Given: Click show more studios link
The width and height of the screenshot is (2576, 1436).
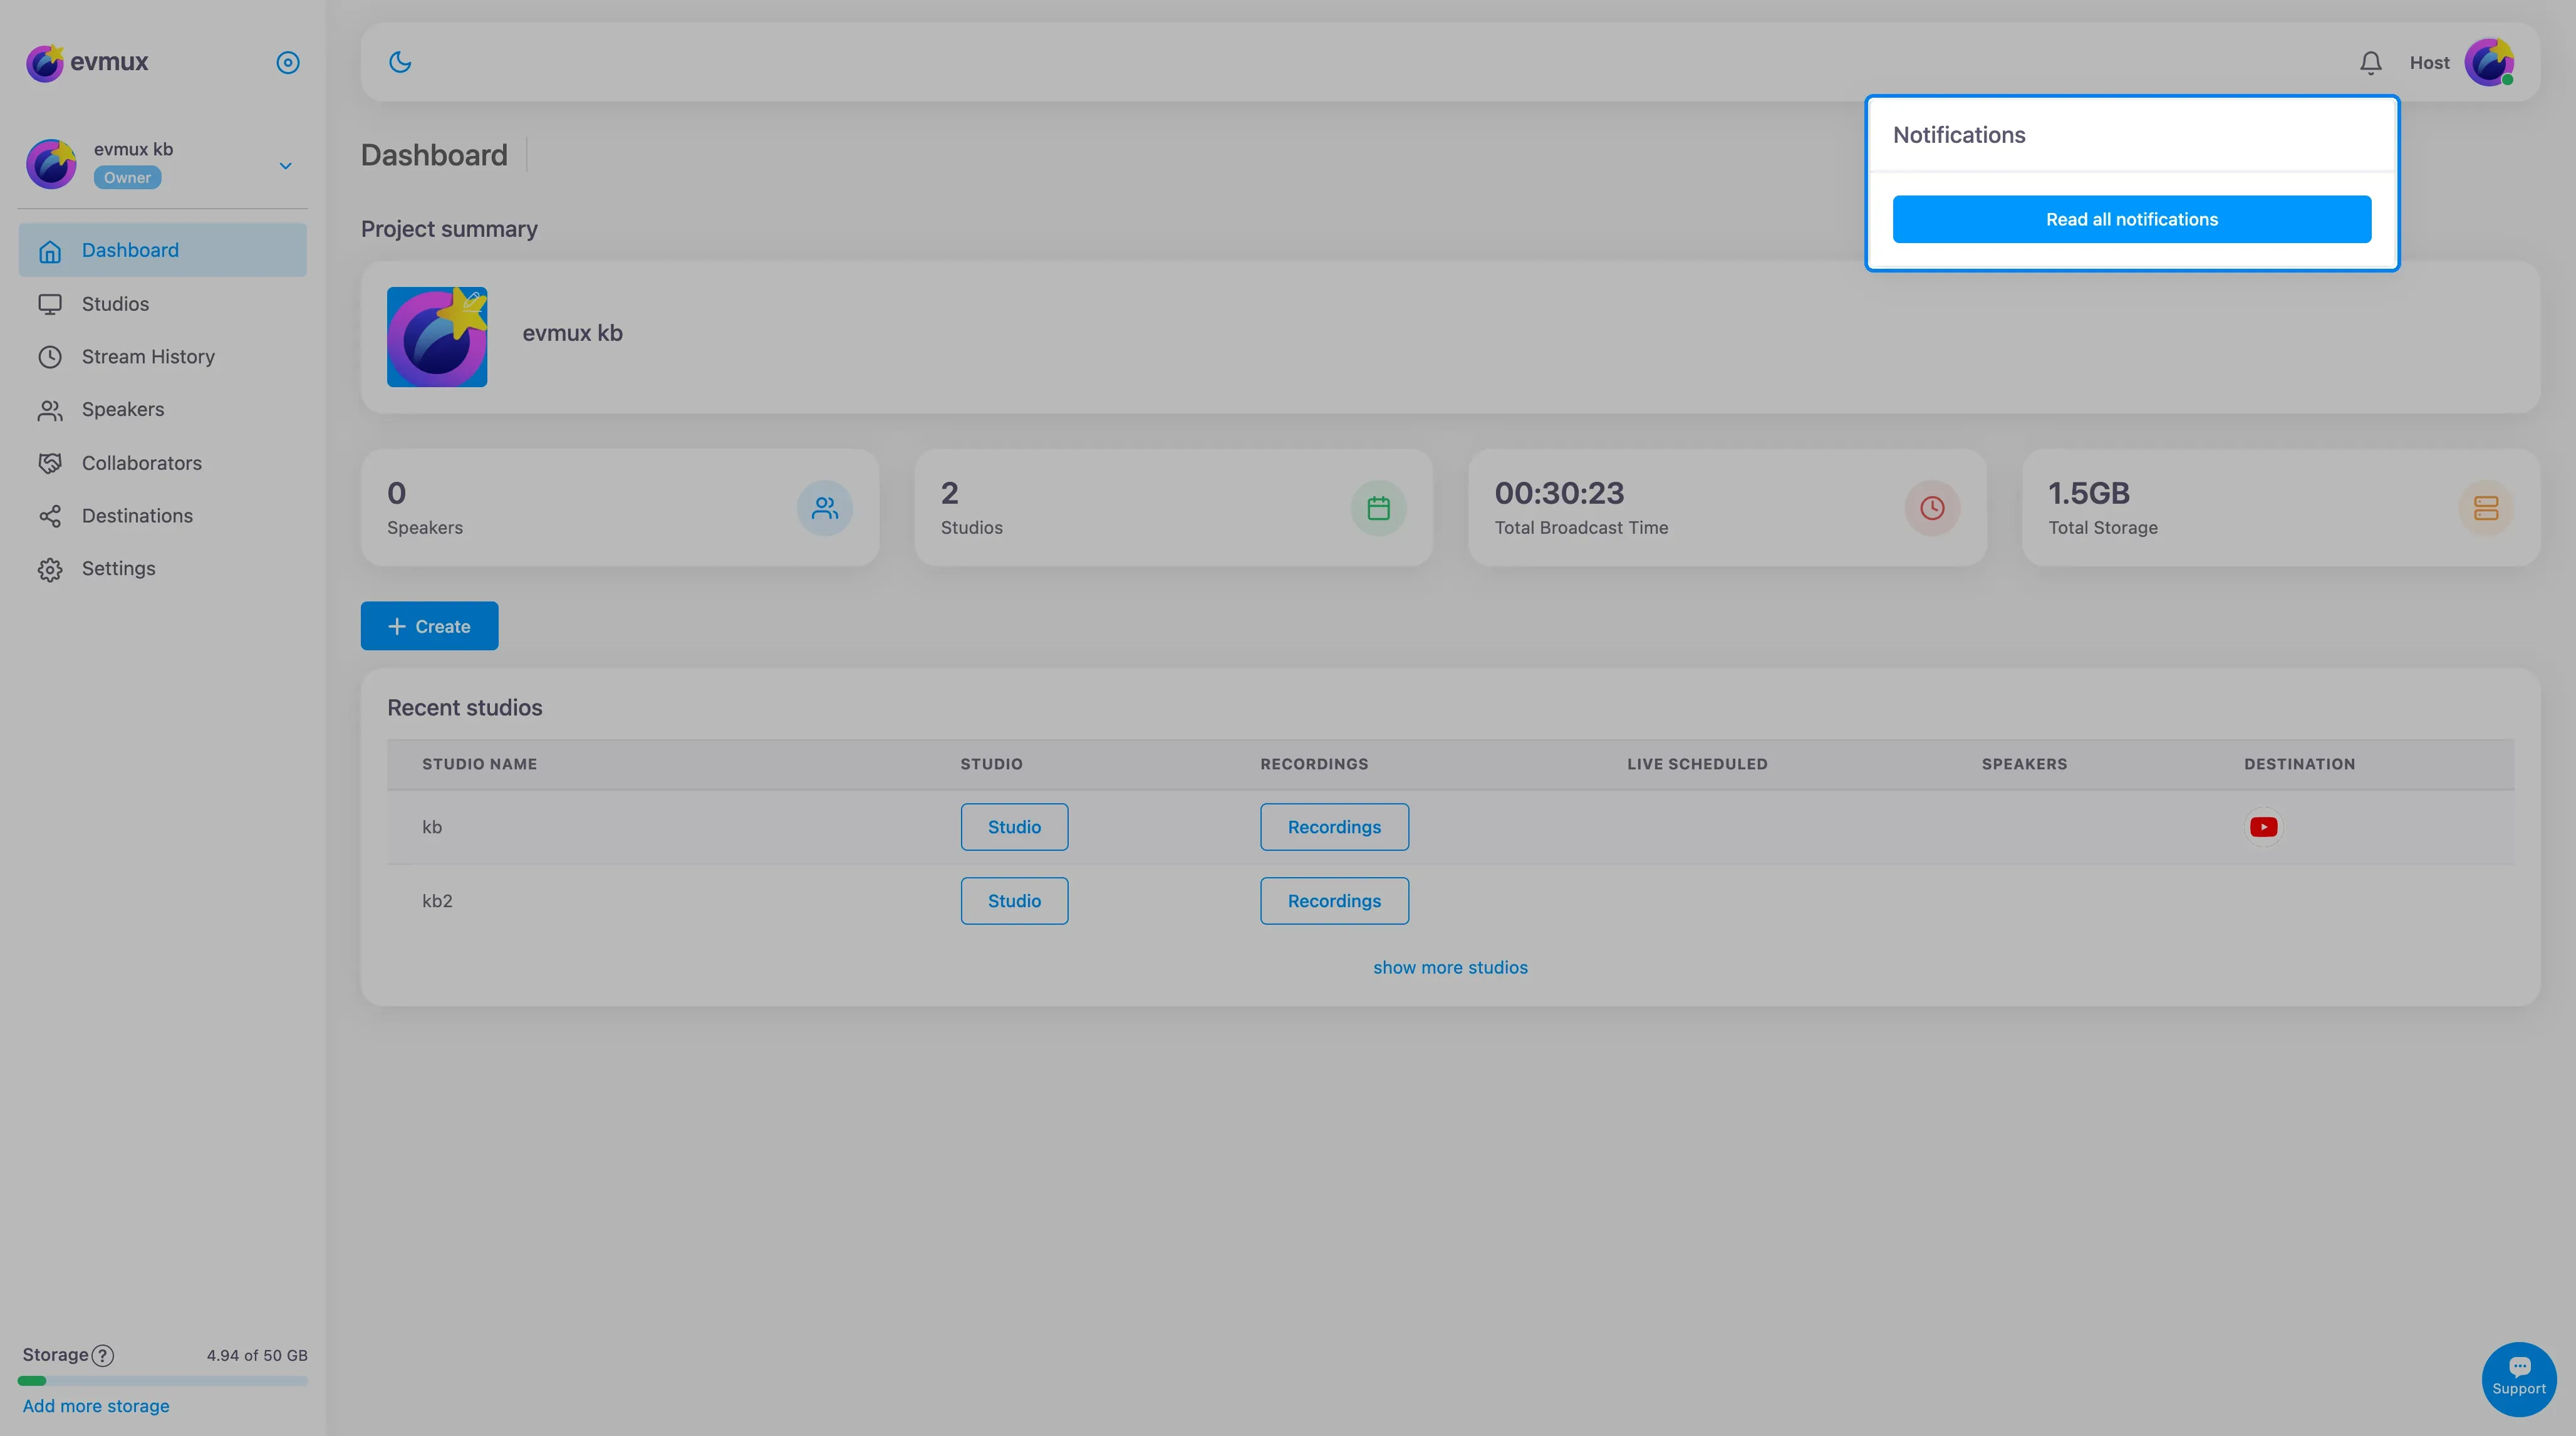Looking at the screenshot, I should point(1450,967).
